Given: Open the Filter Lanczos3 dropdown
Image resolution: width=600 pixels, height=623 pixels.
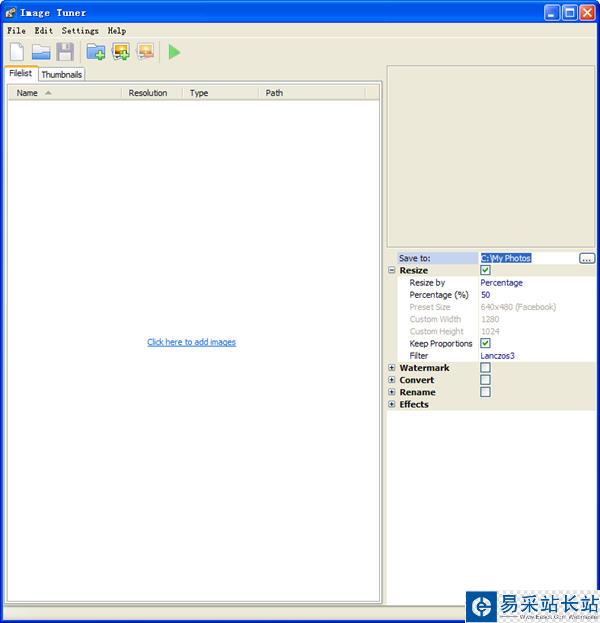Looking at the screenshot, I should (x=536, y=356).
